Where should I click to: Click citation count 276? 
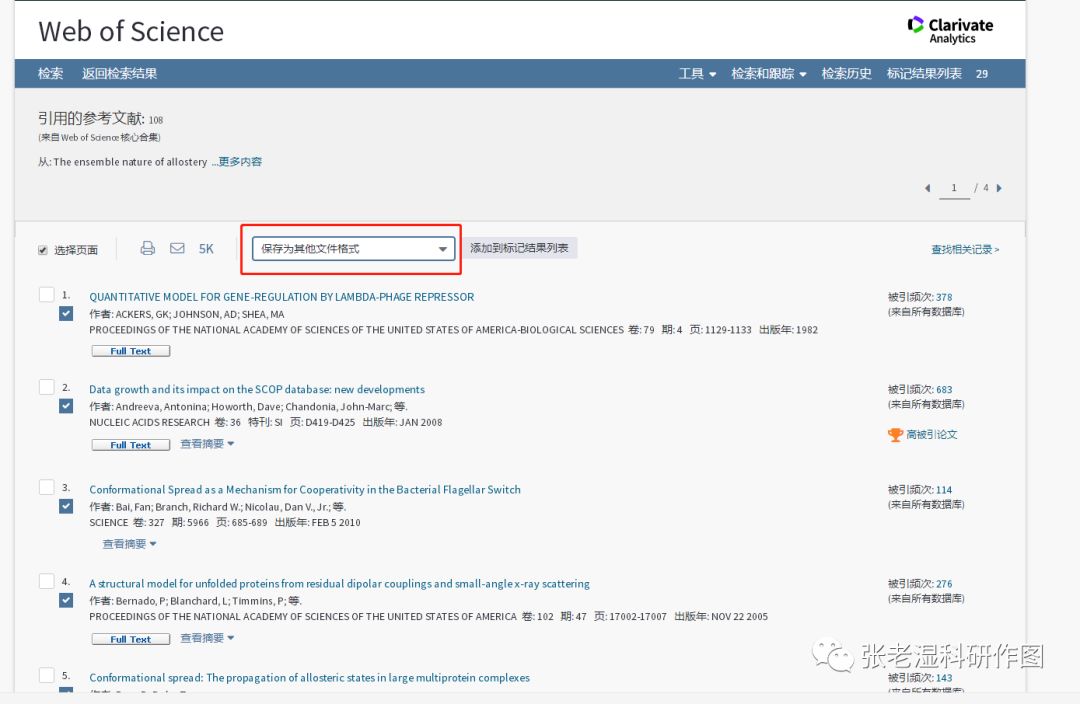[944, 584]
